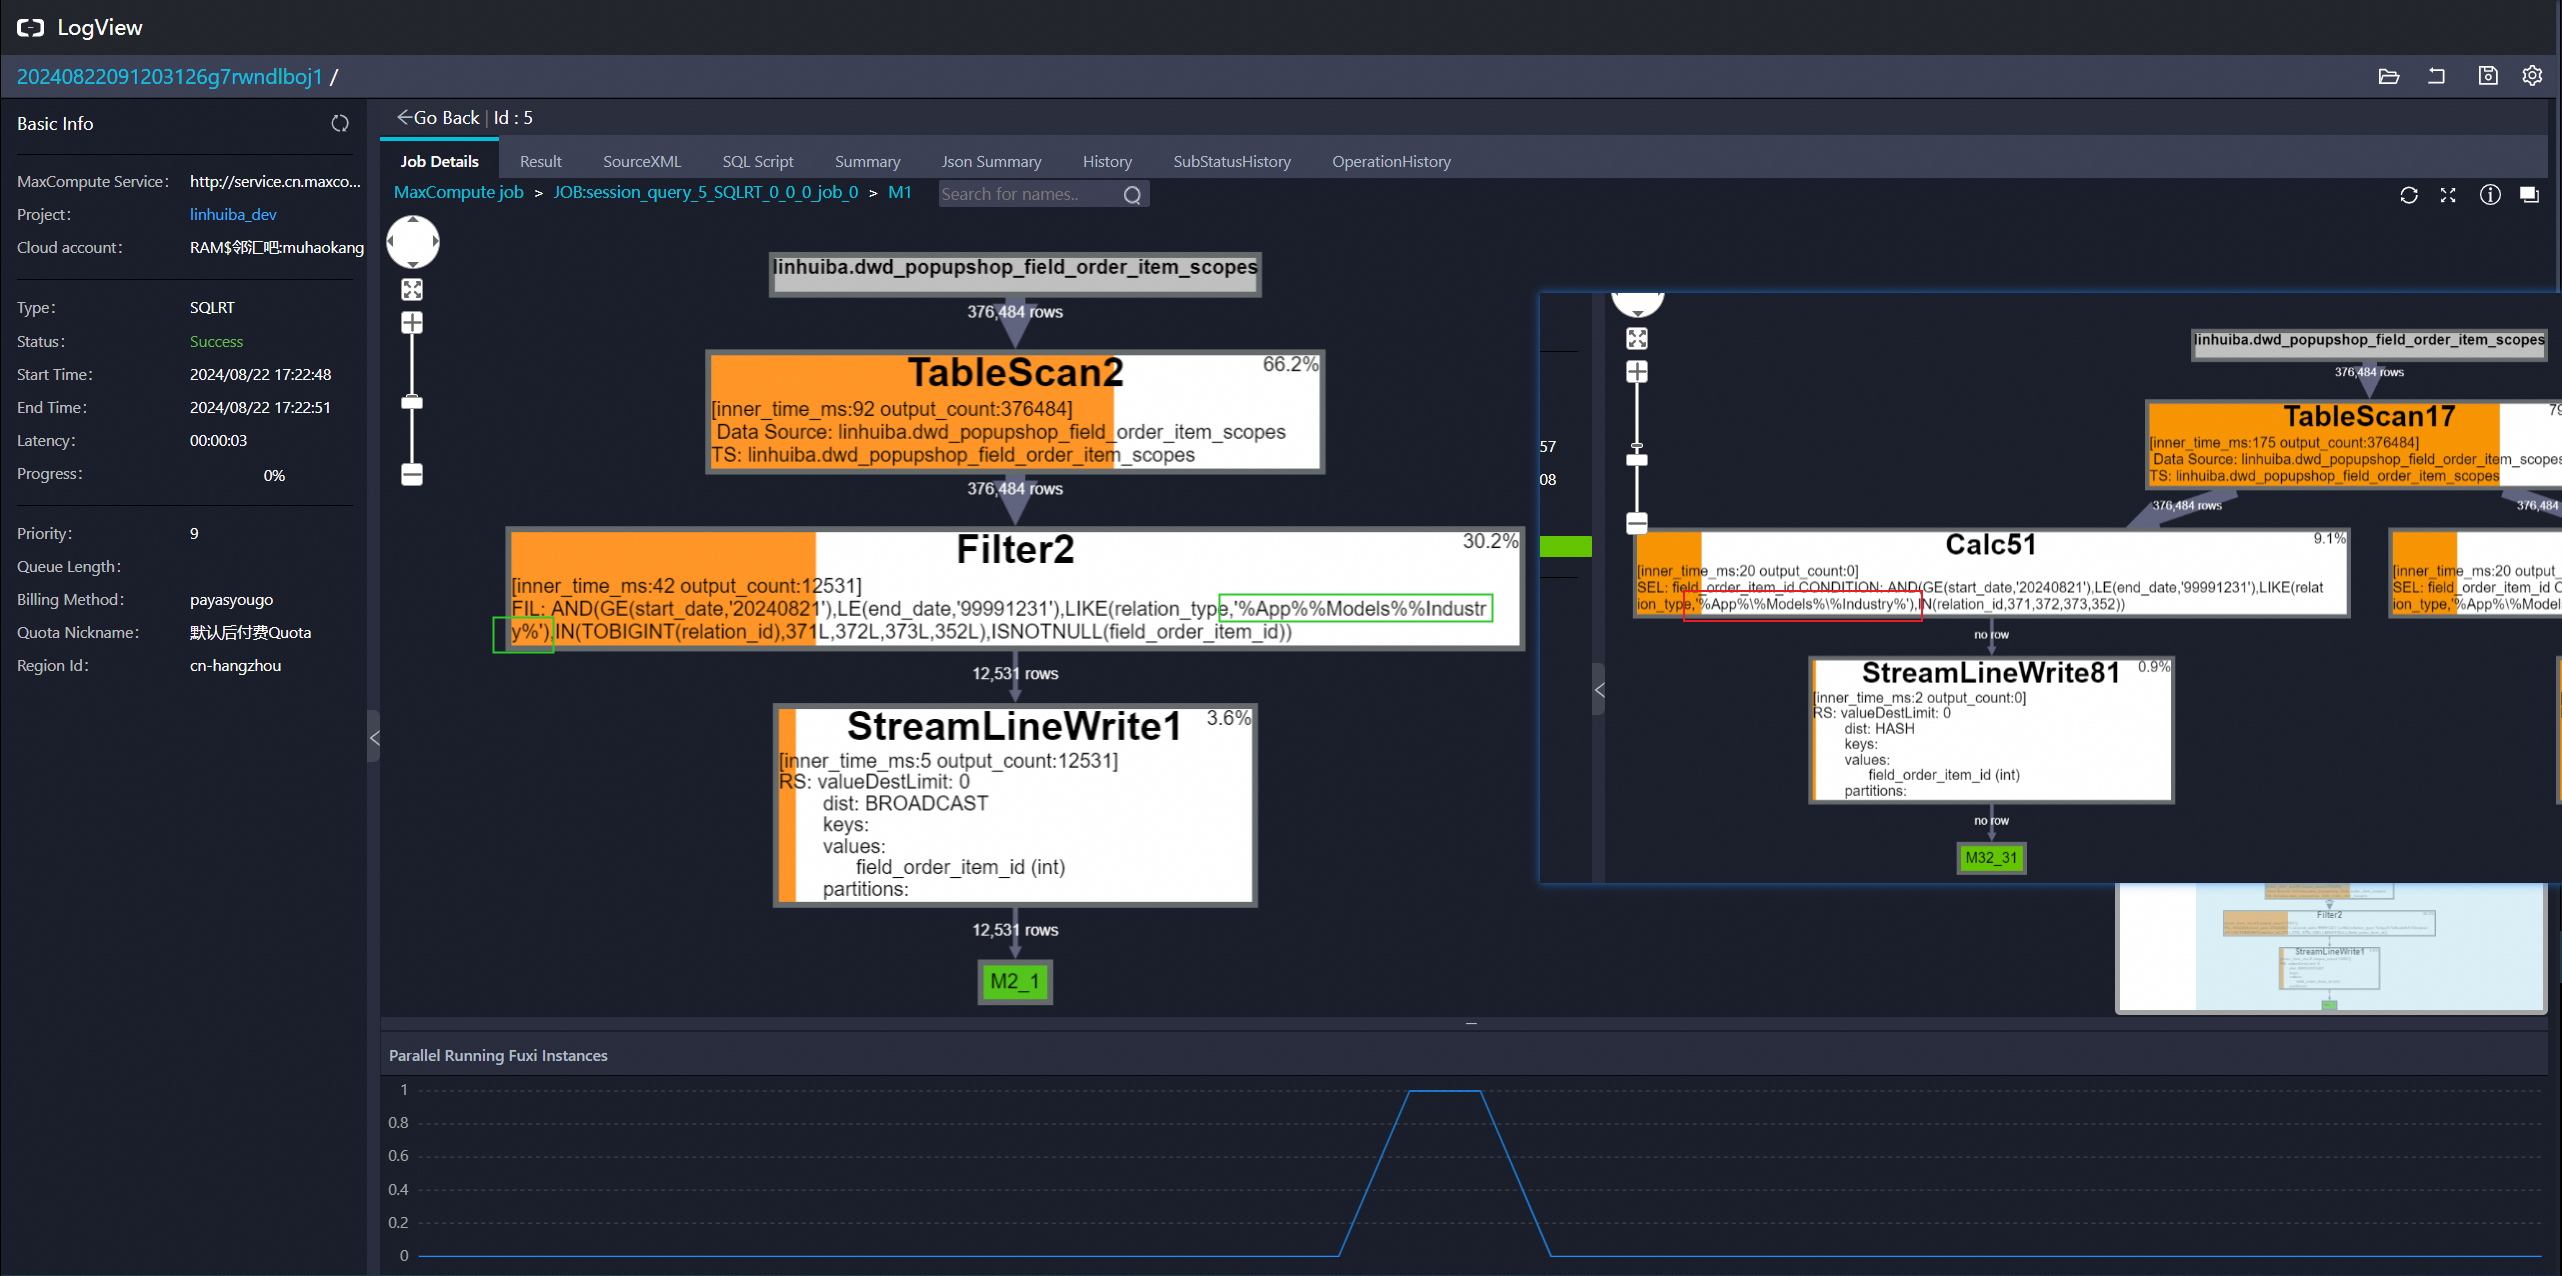Click Billing Method value payasyougo

pyautogui.click(x=231, y=599)
